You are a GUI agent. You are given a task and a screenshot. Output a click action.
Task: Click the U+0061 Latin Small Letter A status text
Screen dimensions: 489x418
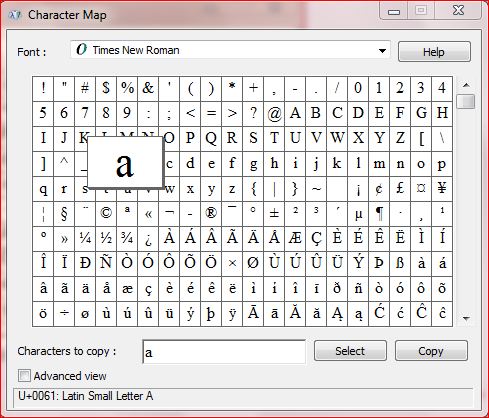(x=86, y=396)
